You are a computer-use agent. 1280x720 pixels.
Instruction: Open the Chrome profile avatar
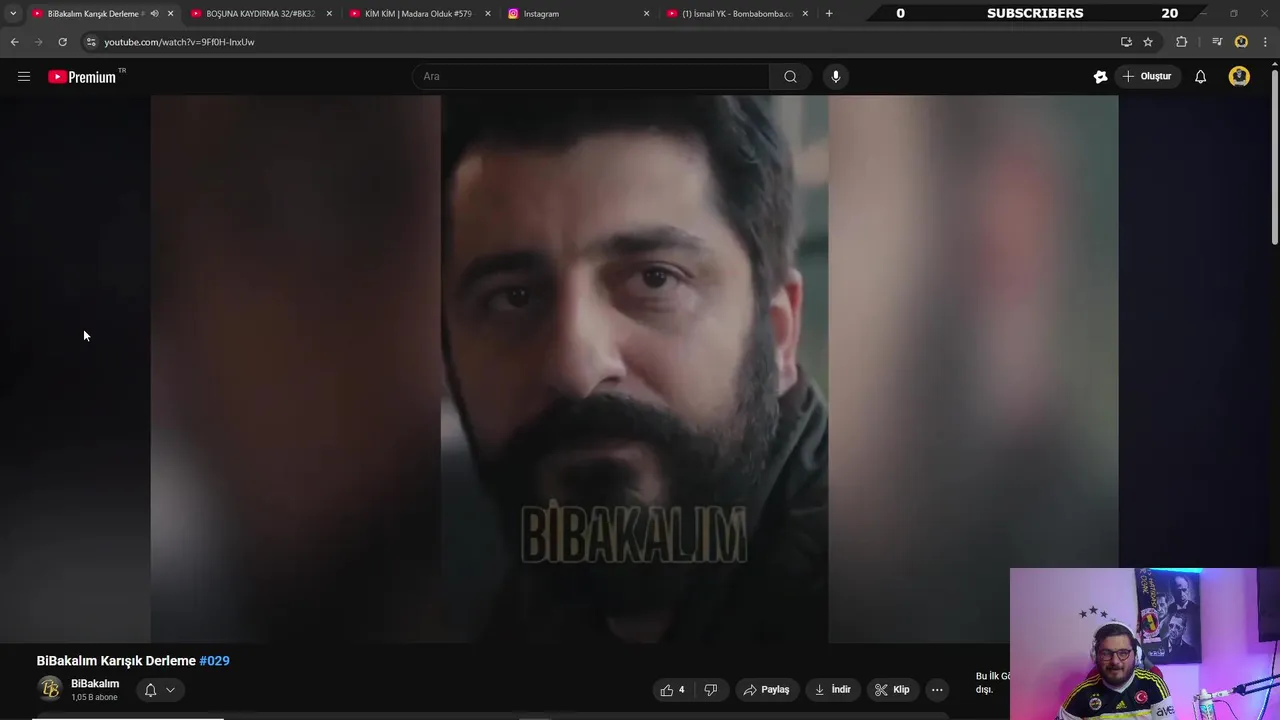[1241, 42]
